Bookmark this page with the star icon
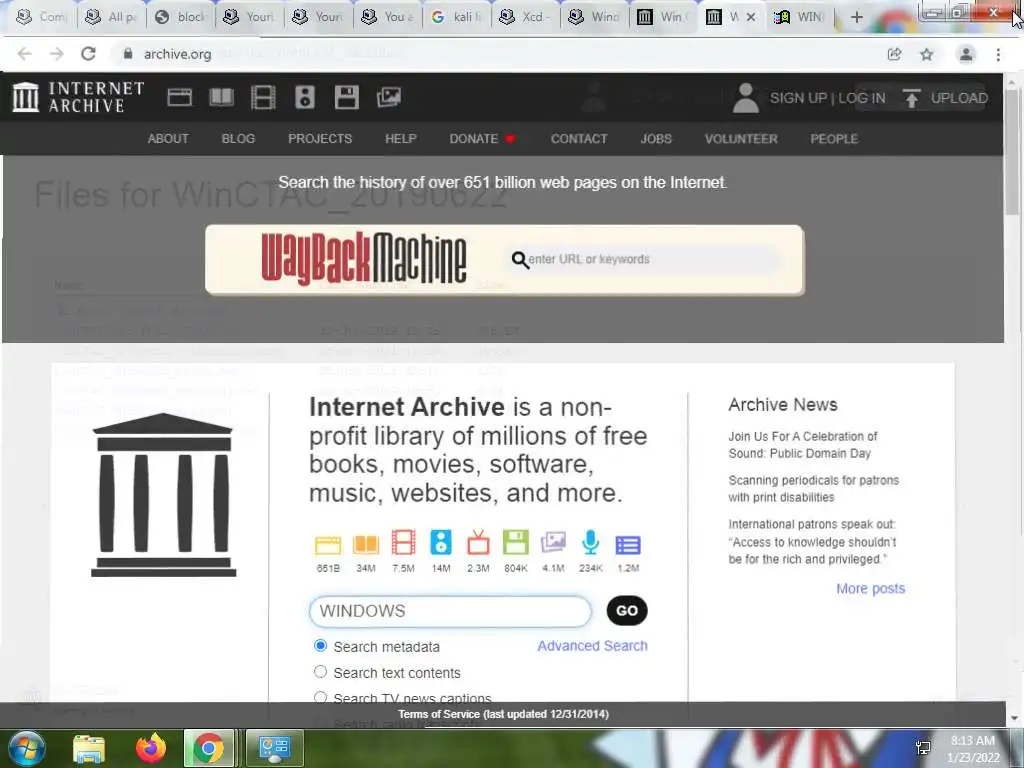 (927, 54)
